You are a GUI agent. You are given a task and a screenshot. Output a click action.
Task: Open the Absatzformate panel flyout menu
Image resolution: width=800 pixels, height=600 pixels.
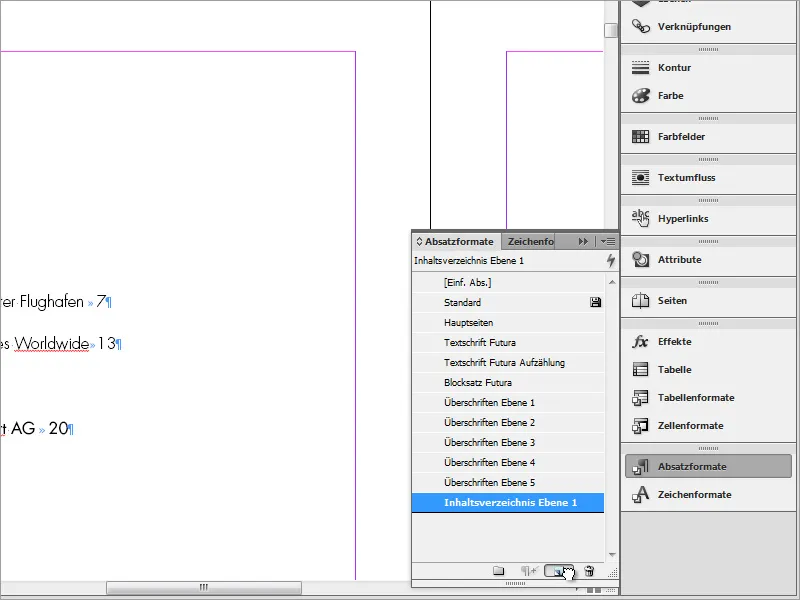pos(608,241)
